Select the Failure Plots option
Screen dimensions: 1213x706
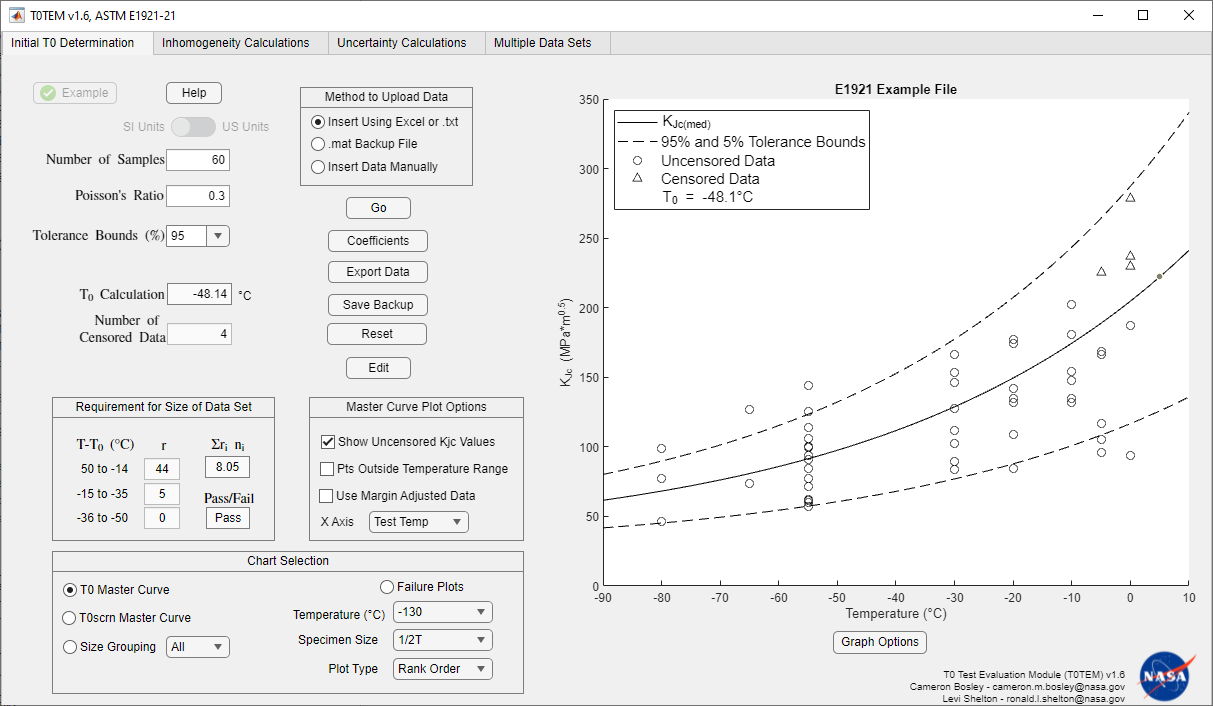tap(422, 587)
